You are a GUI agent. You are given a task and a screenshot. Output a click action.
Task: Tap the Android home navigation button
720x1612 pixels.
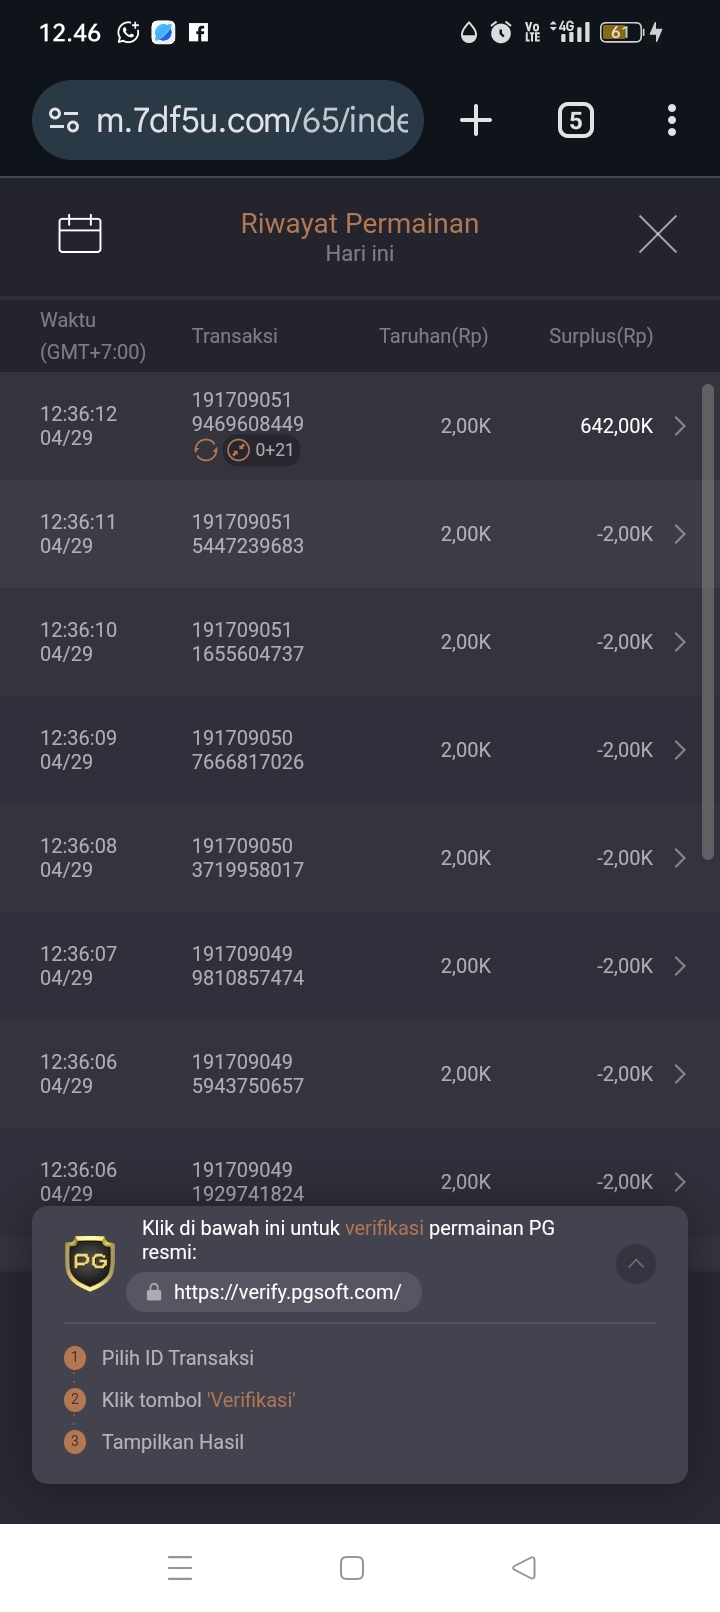click(x=352, y=1568)
